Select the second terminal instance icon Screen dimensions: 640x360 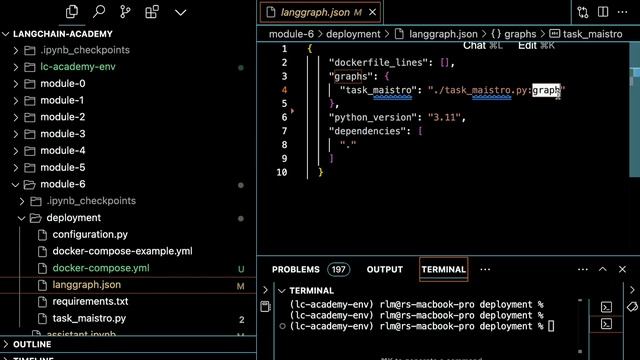(606, 324)
